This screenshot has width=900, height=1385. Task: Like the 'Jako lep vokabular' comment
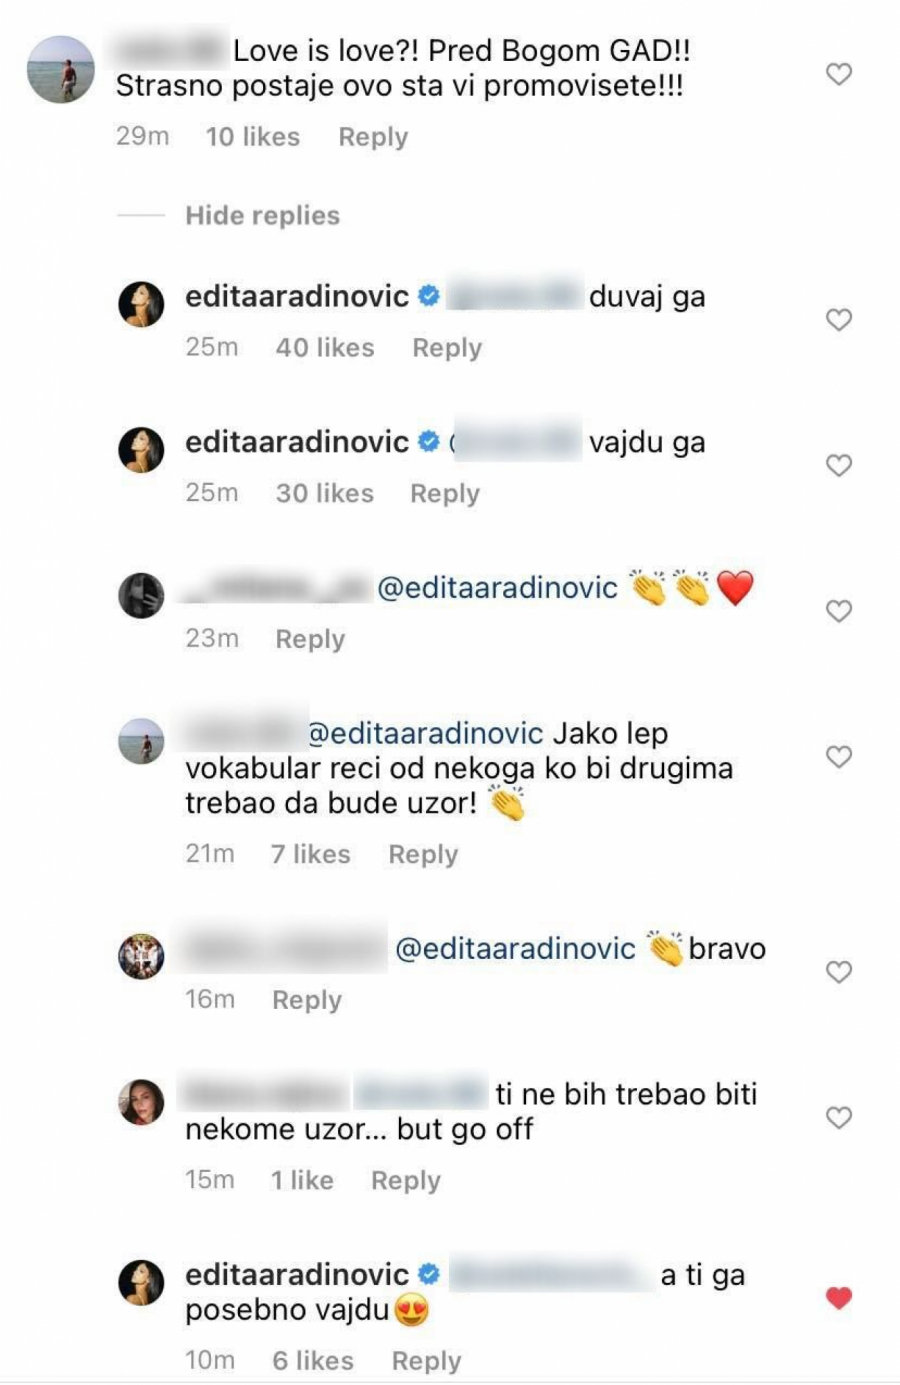point(838,757)
